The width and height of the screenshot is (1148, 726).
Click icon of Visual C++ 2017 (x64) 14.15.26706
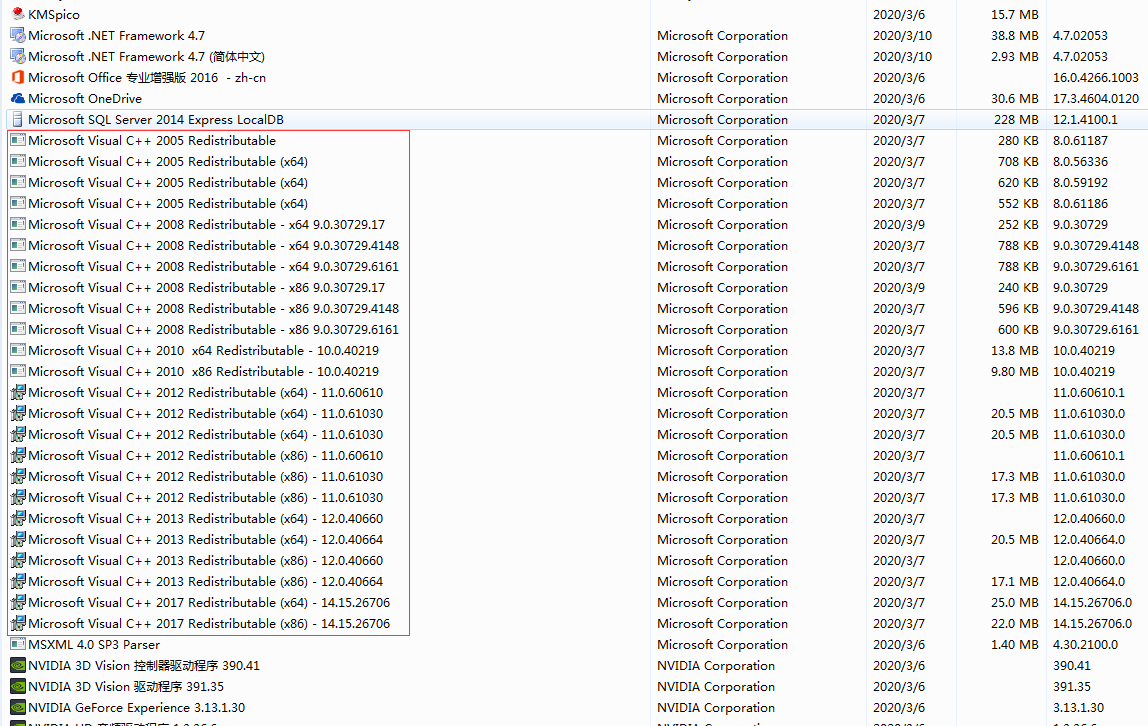pos(18,602)
